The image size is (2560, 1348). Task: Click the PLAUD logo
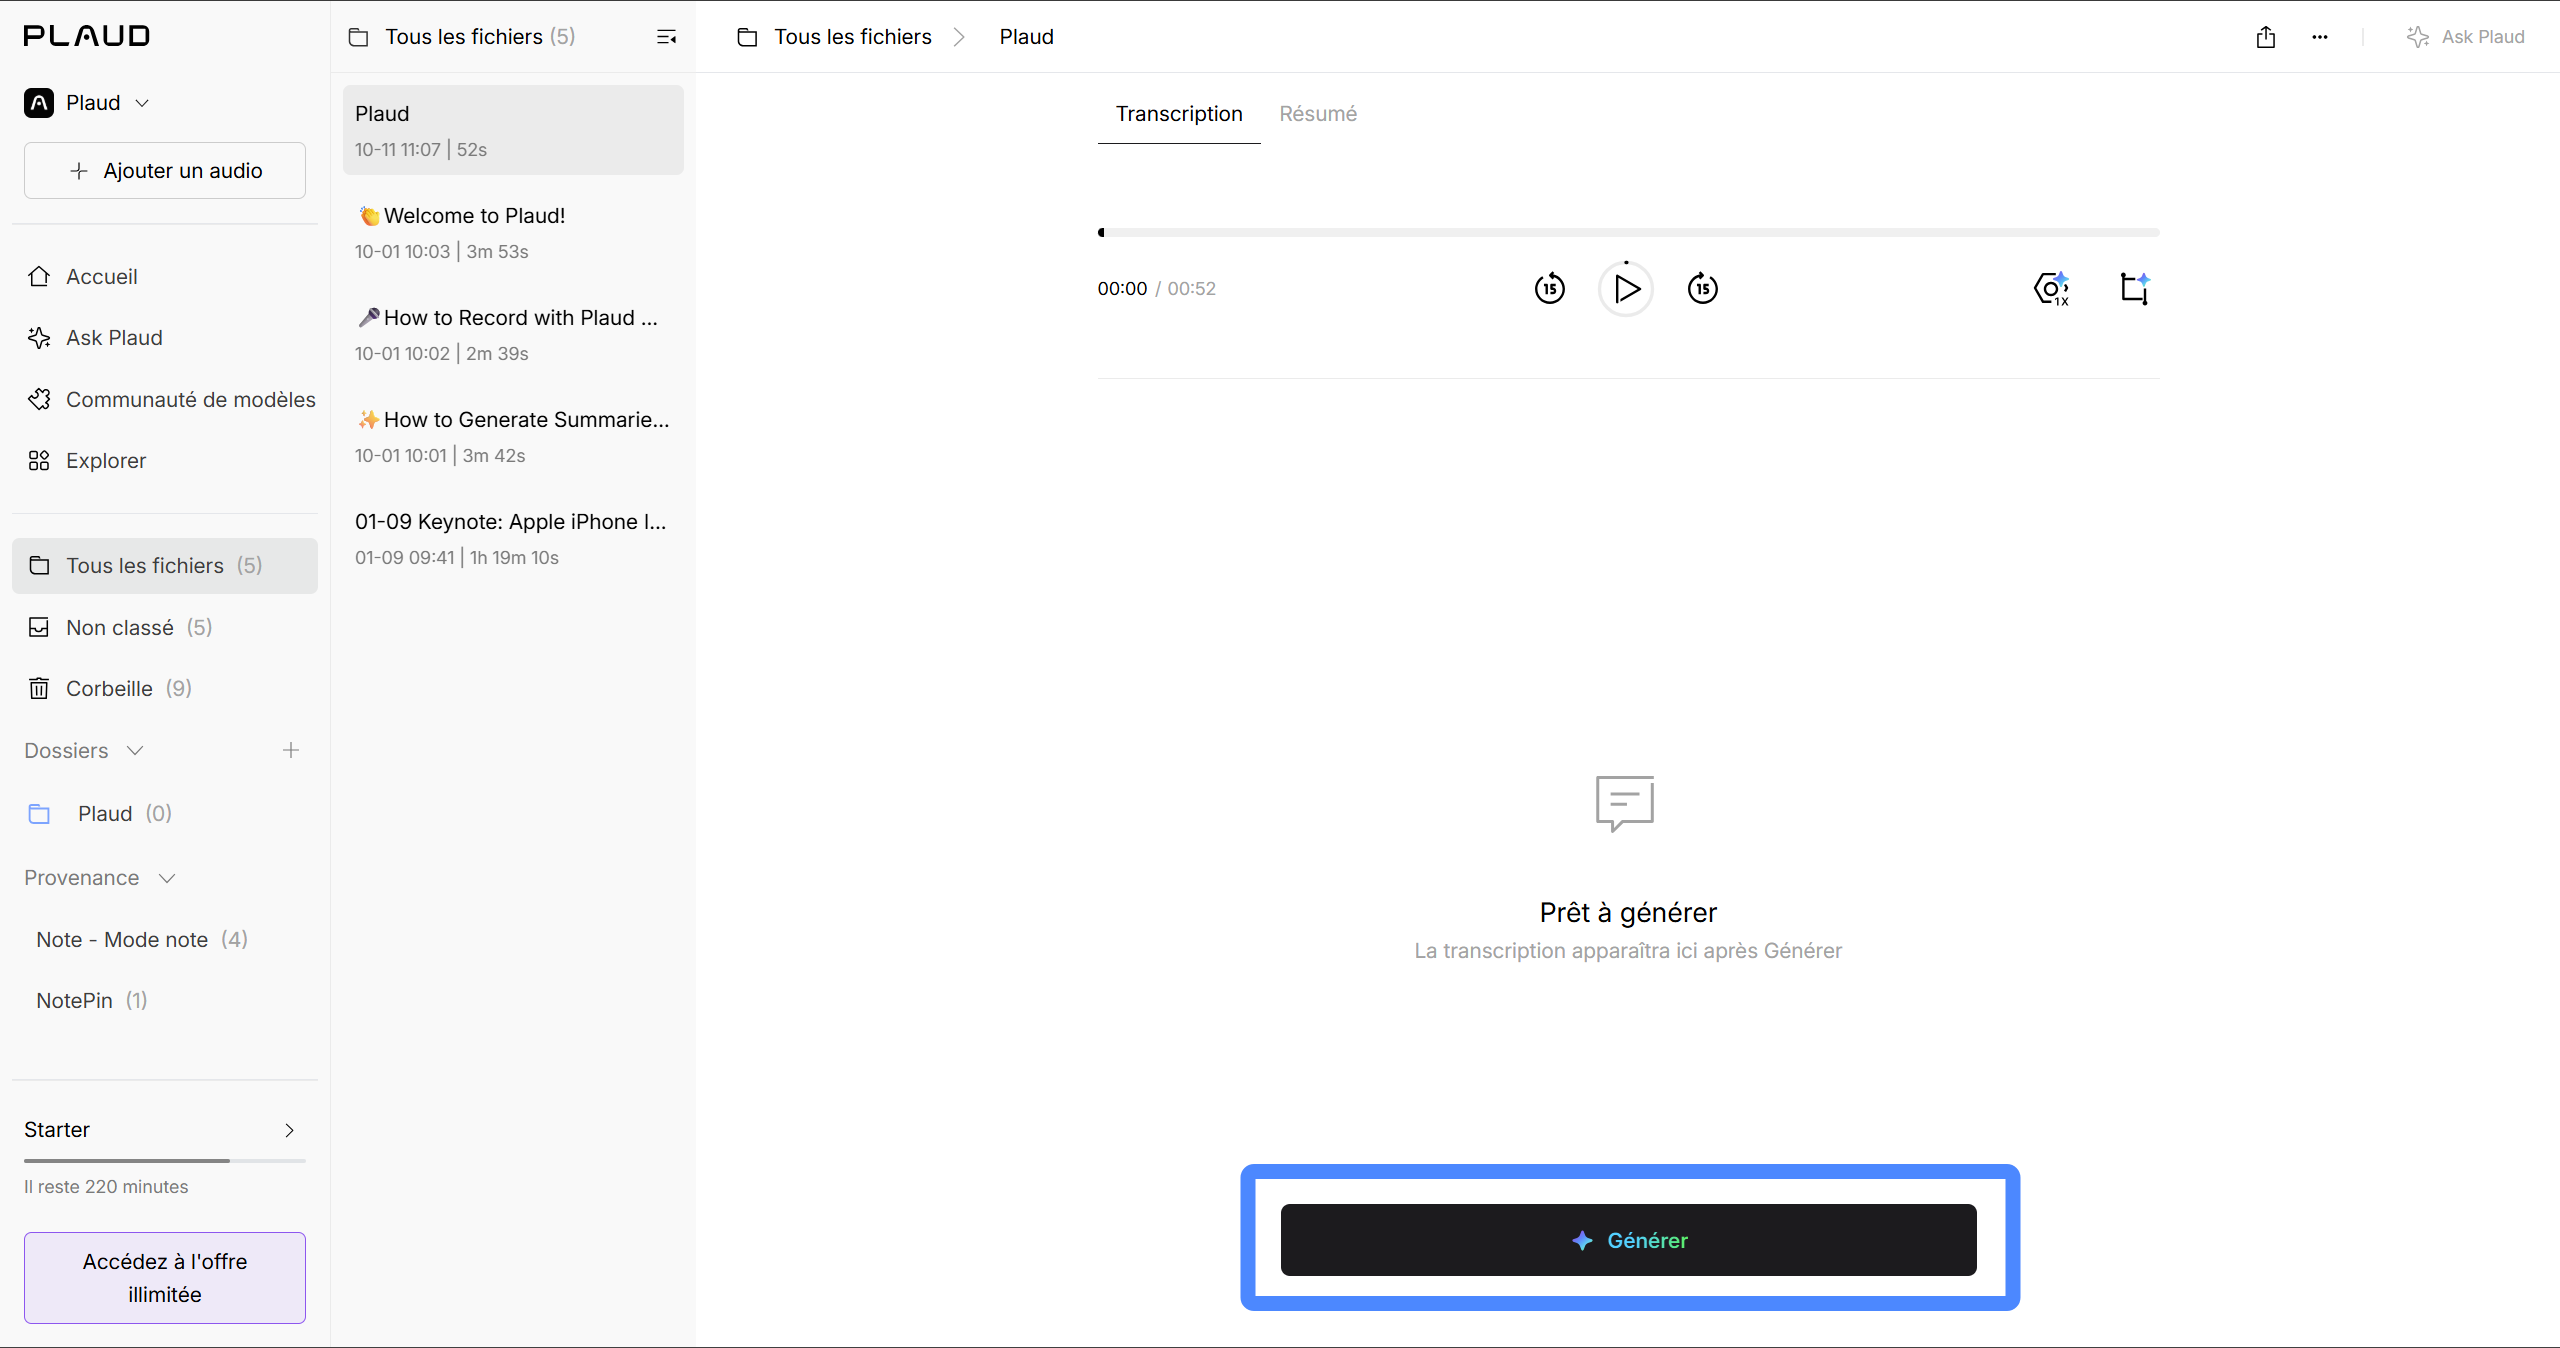[x=87, y=36]
